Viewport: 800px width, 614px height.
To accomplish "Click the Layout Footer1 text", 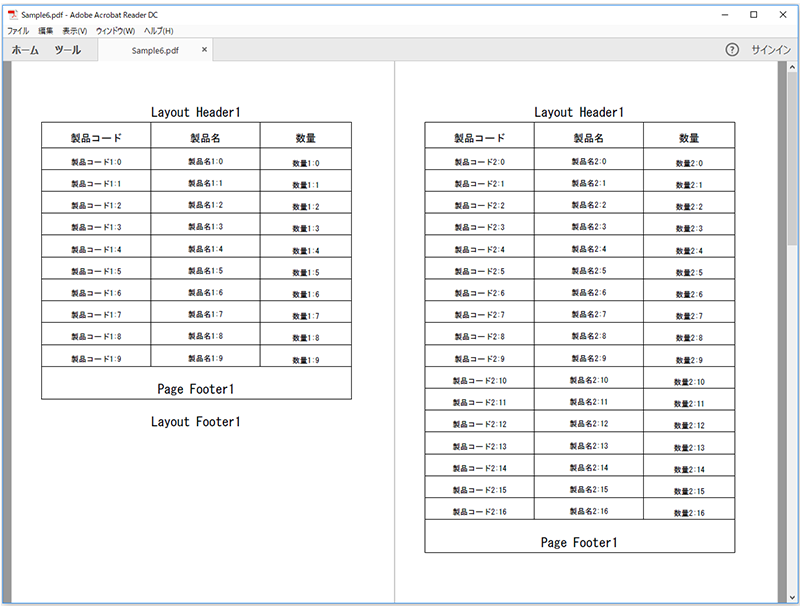I will (195, 422).
